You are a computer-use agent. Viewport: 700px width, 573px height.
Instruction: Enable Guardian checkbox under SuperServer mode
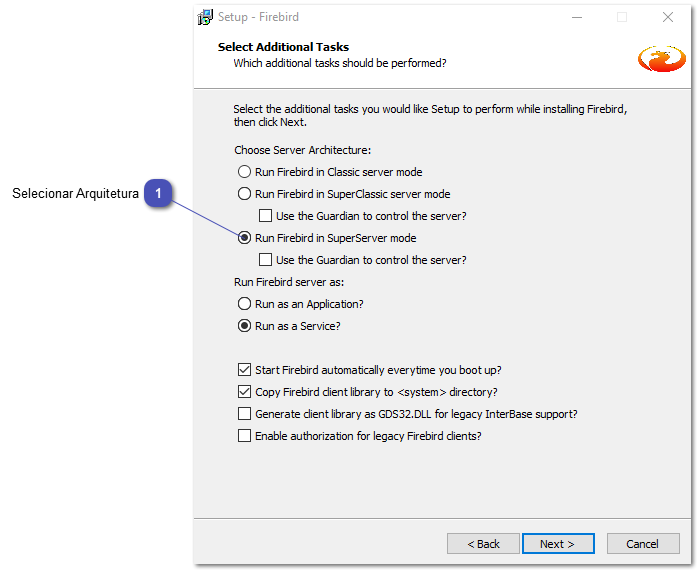pos(265,260)
